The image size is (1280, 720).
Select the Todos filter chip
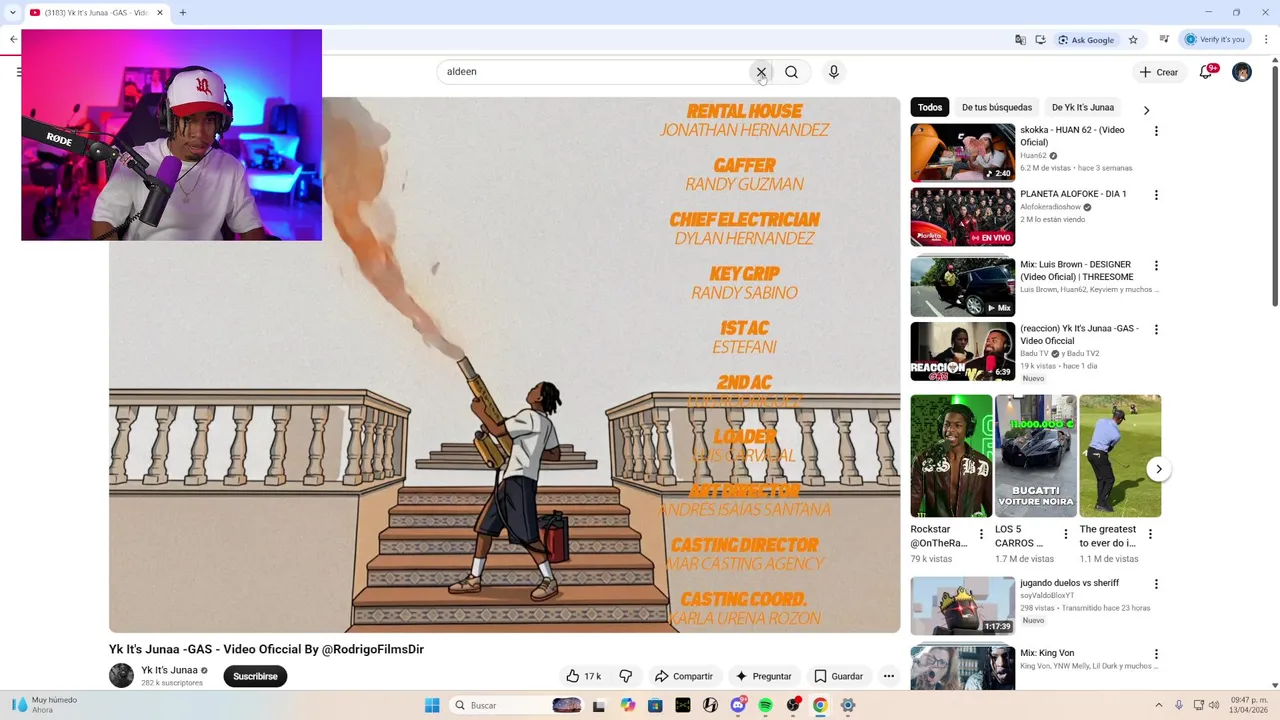[x=930, y=107]
